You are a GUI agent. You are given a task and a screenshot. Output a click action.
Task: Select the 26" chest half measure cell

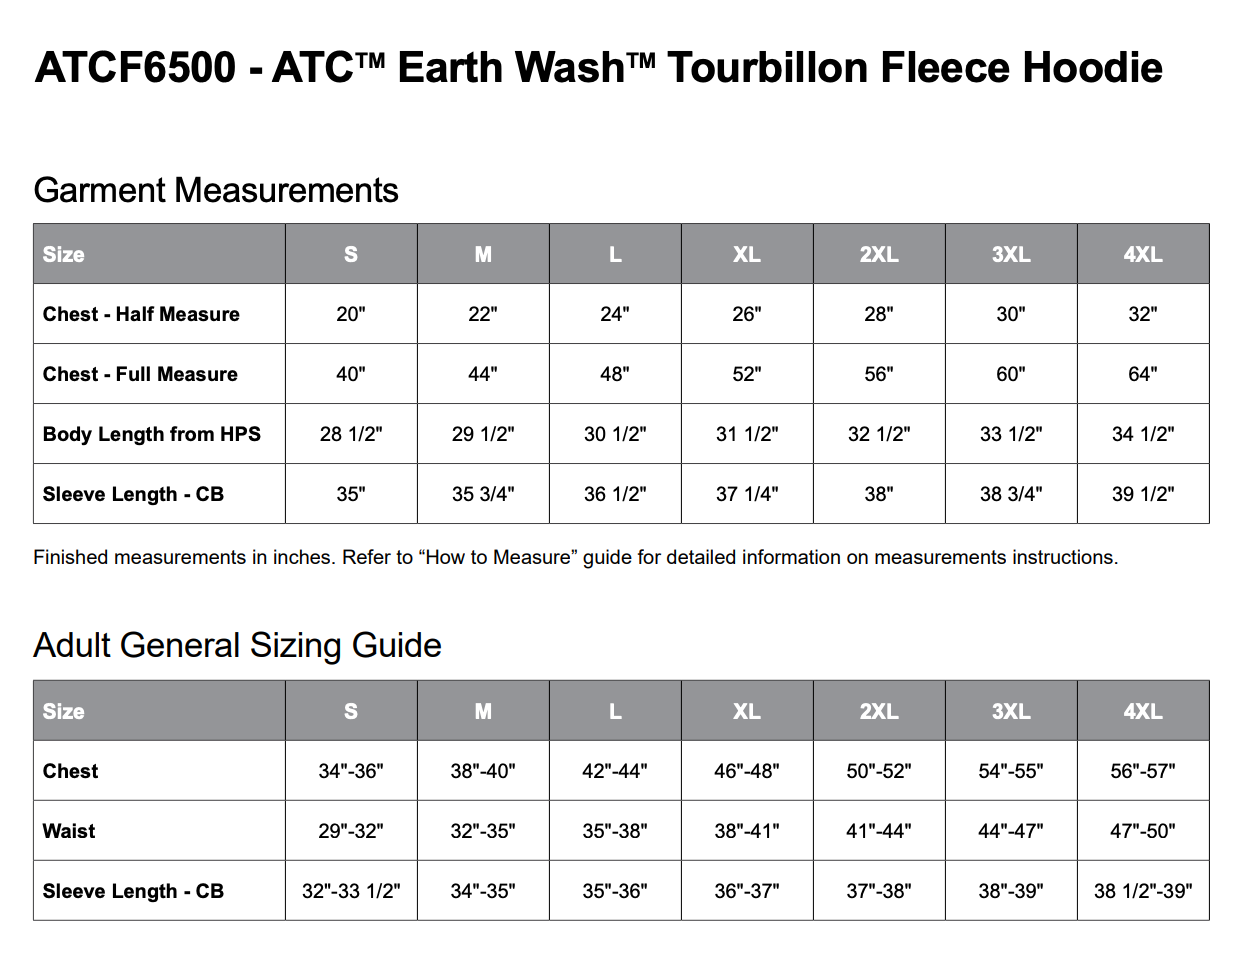click(x=746, y=314)
